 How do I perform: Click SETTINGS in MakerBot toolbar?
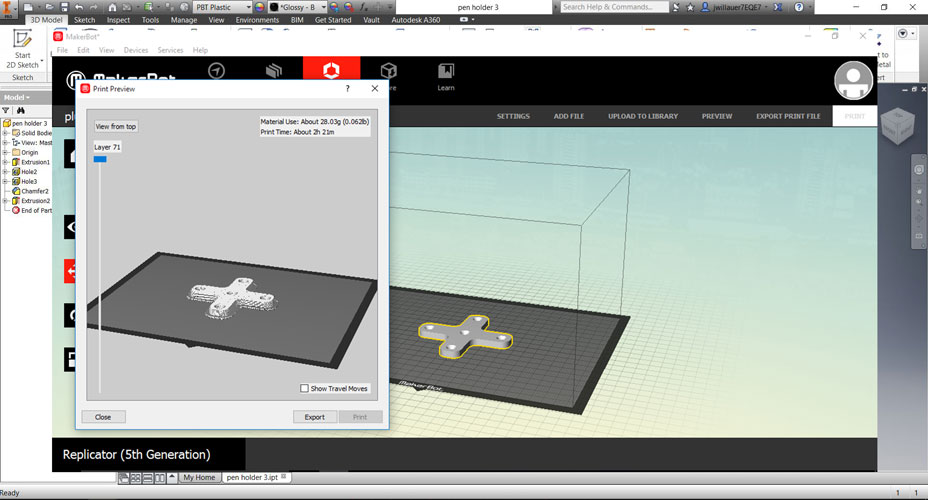click(513, 117)
